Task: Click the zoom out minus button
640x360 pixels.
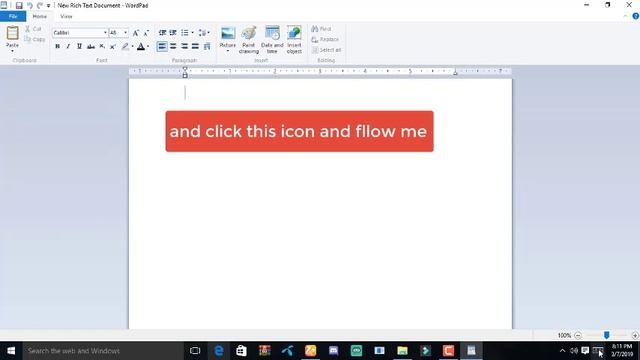Action: (578, 336)
